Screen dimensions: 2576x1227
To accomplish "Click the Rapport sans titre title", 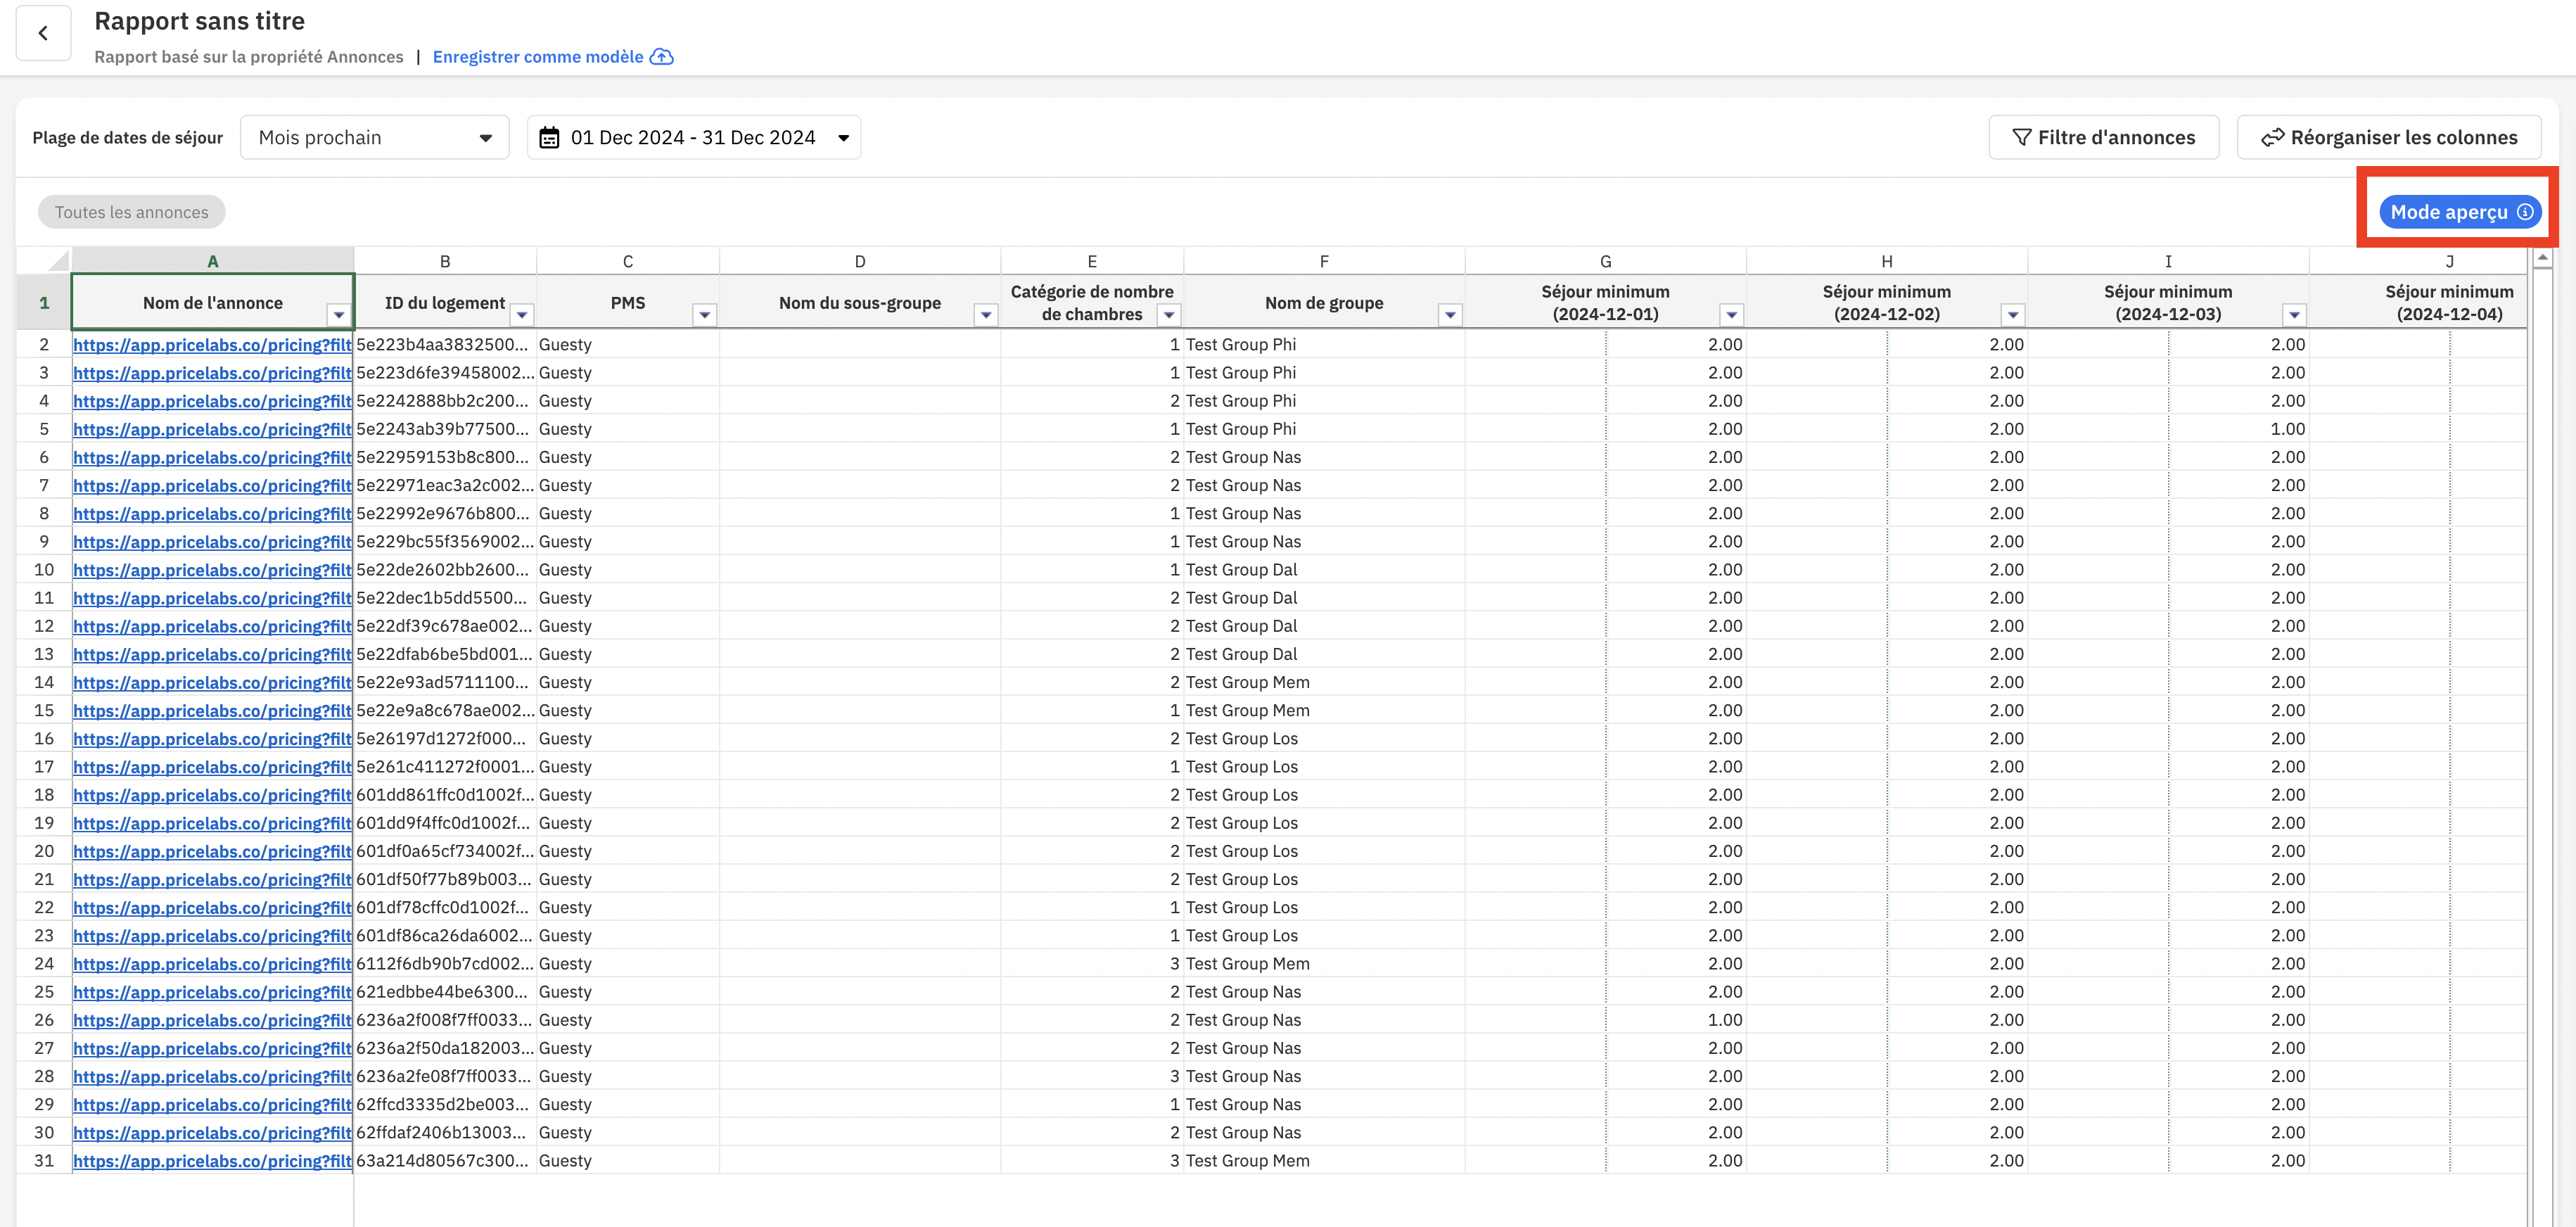I will click(200, 21).
